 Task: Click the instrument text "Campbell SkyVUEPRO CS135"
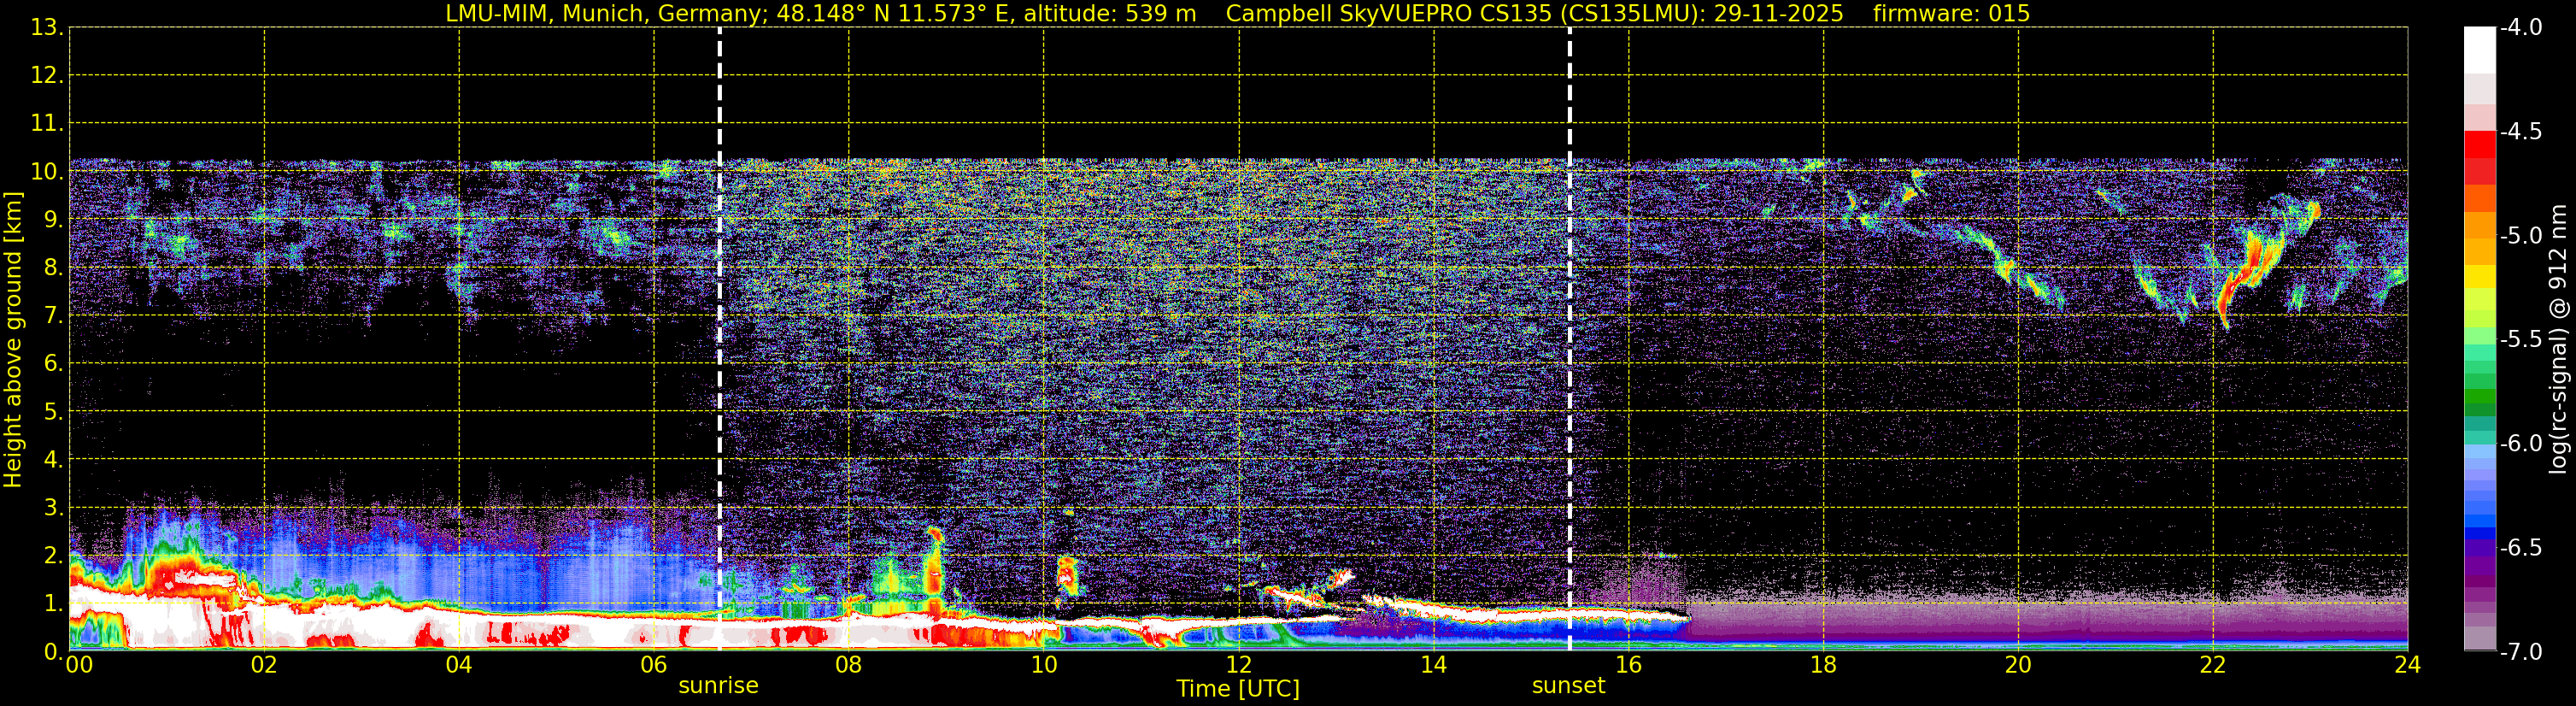[1388, 14]
